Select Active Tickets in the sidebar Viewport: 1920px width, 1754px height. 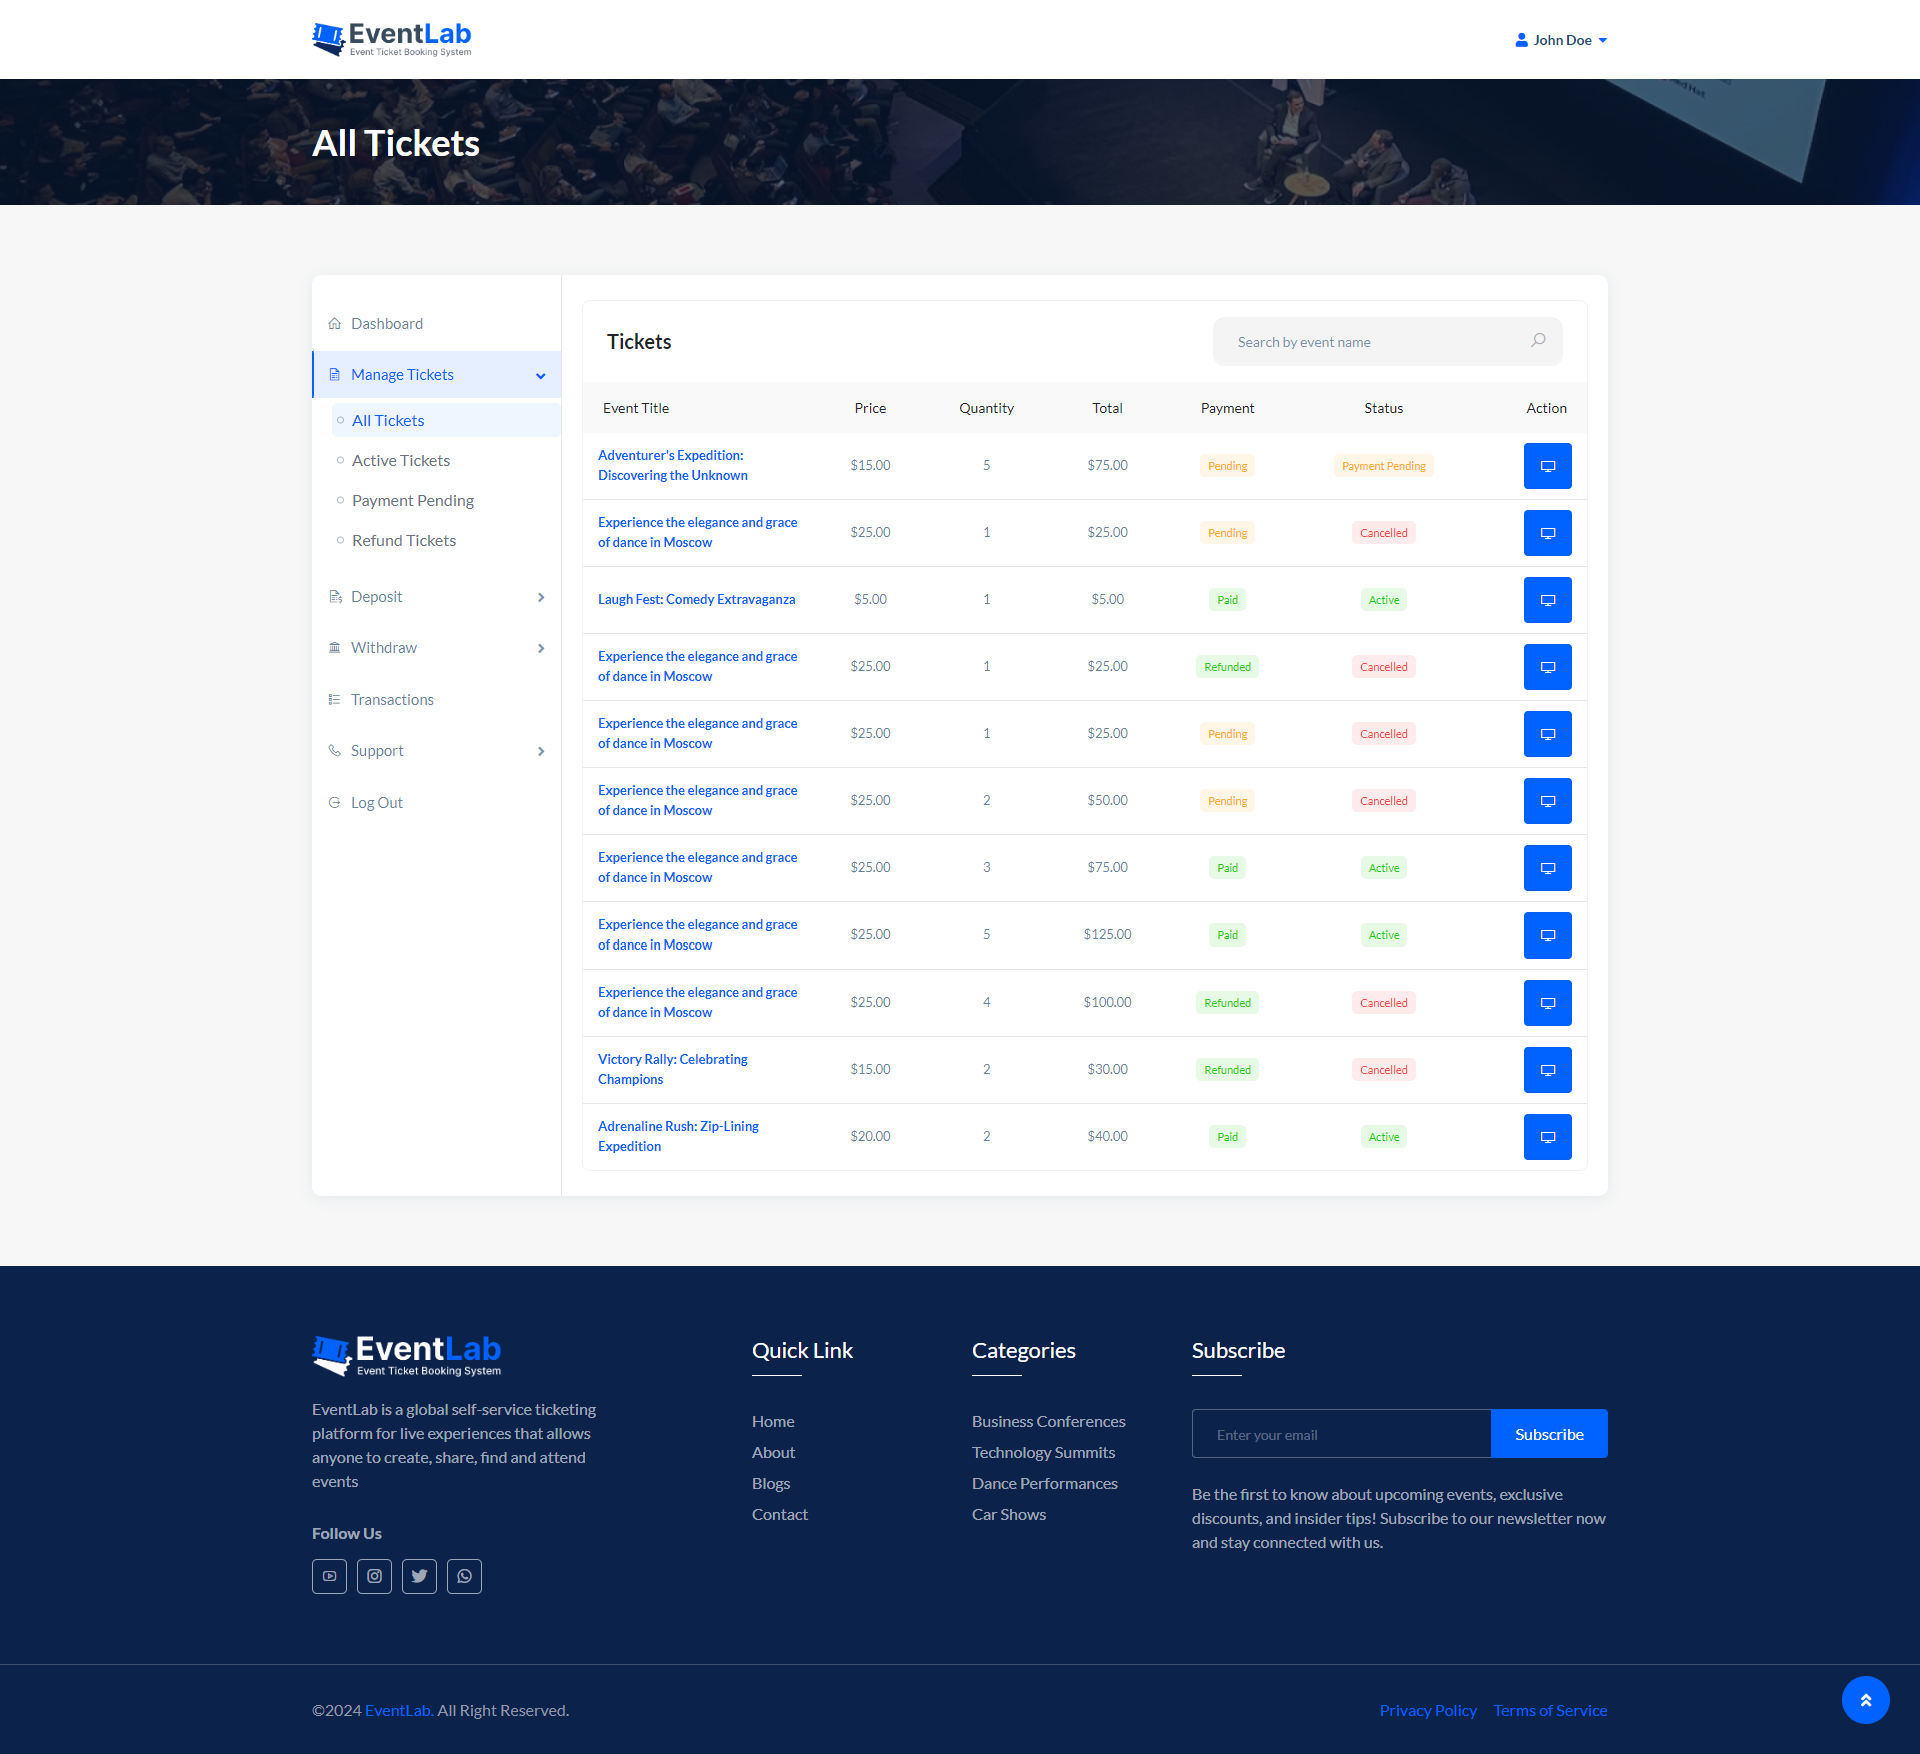pos(400,460)
